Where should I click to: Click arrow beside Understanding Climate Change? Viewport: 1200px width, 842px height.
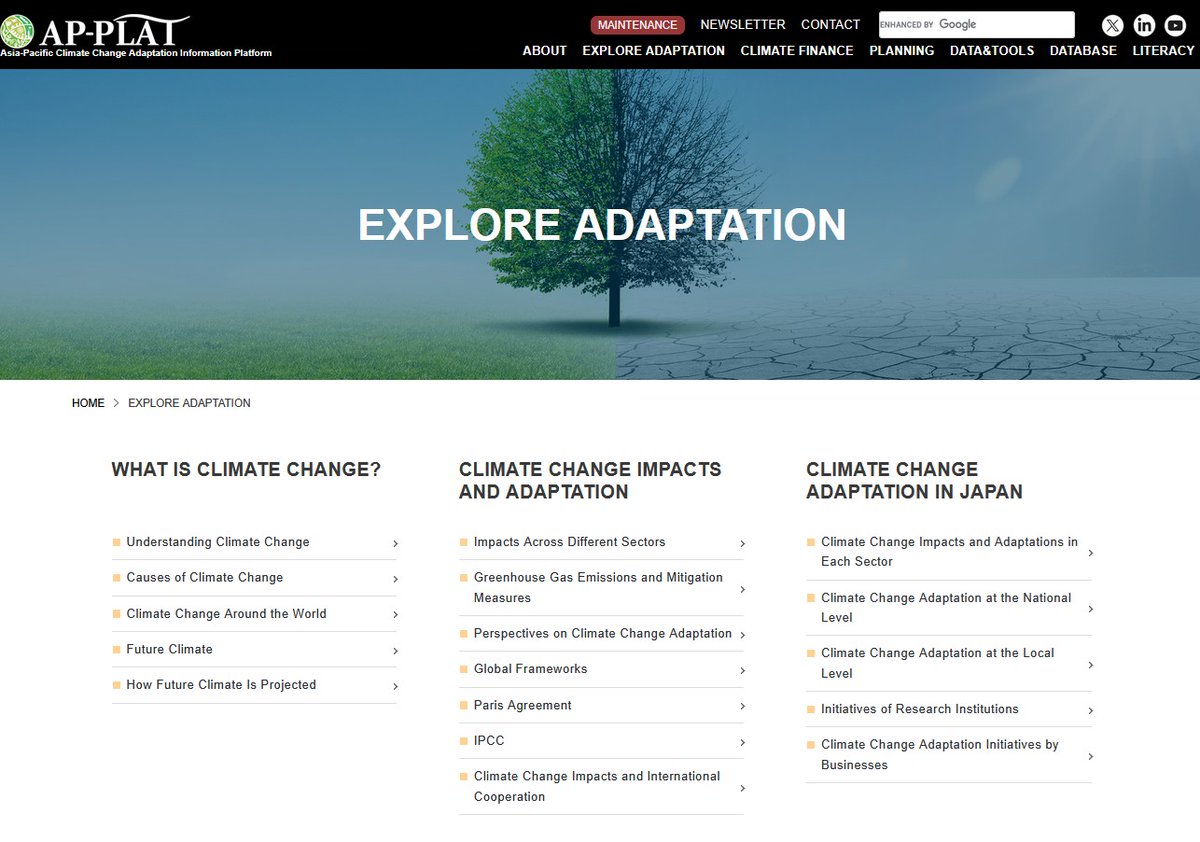pos(395,543)
